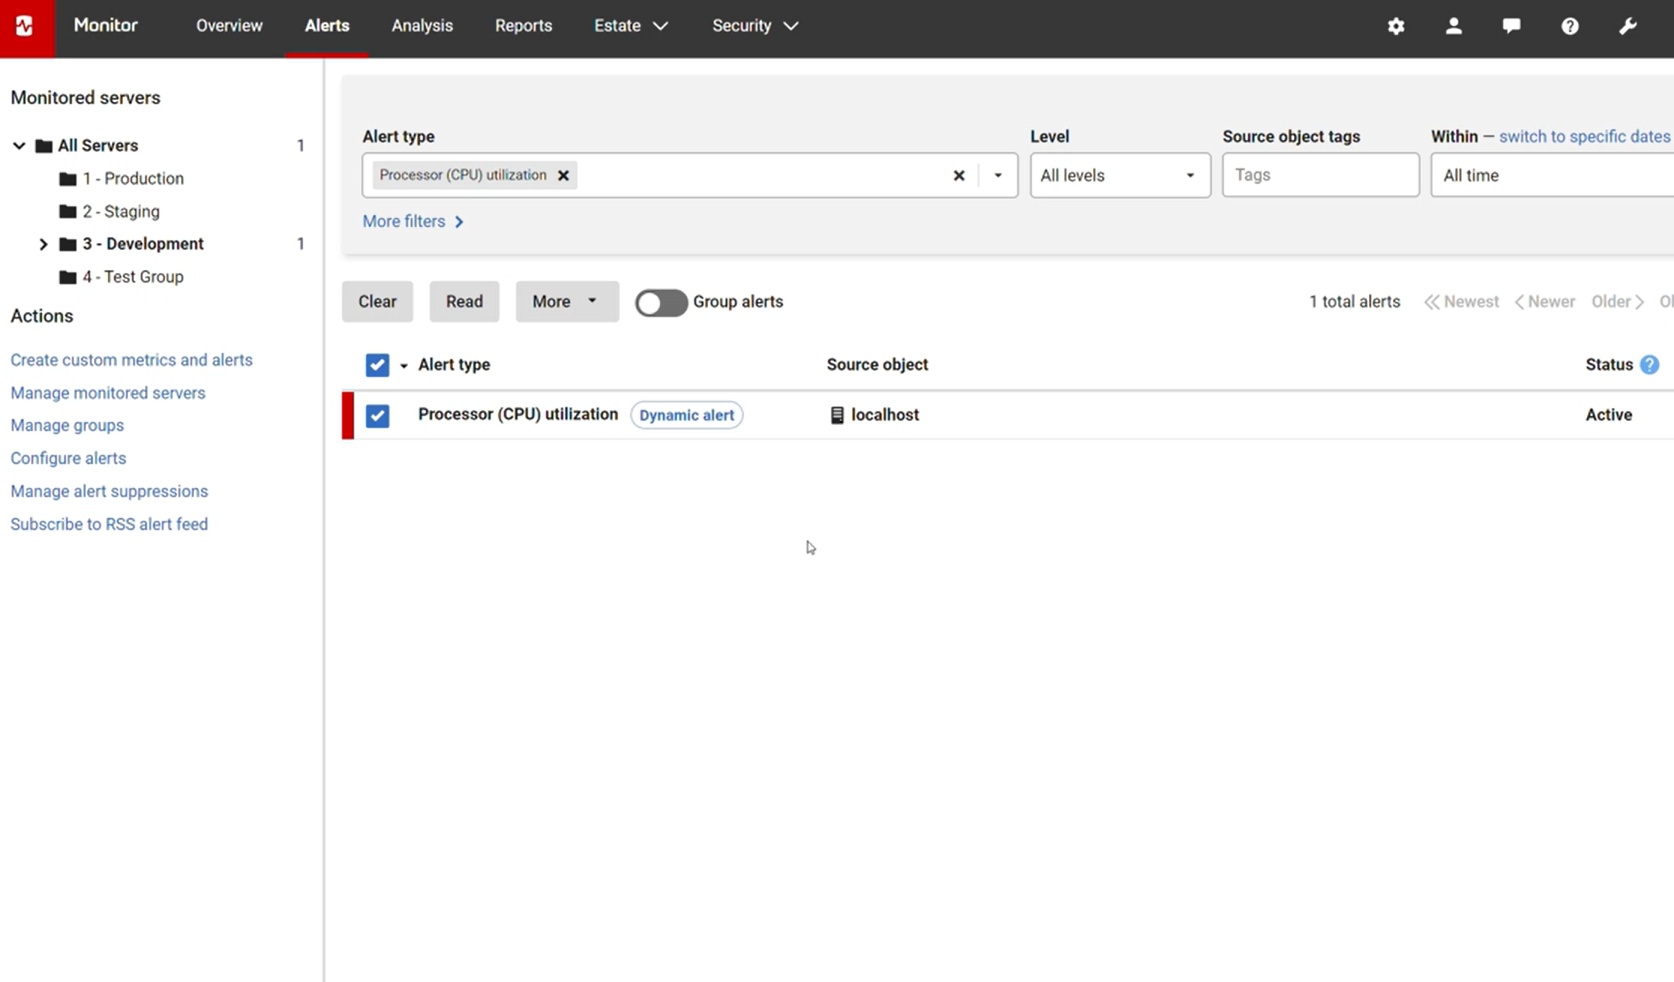Click the wrench tools icon
Viewport: 1674px width, 982px height.
pyautogui.click(x=1628, y=26)
